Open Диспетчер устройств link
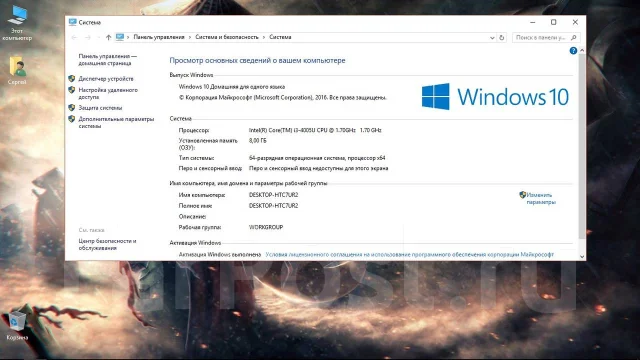 coord(106,79)
